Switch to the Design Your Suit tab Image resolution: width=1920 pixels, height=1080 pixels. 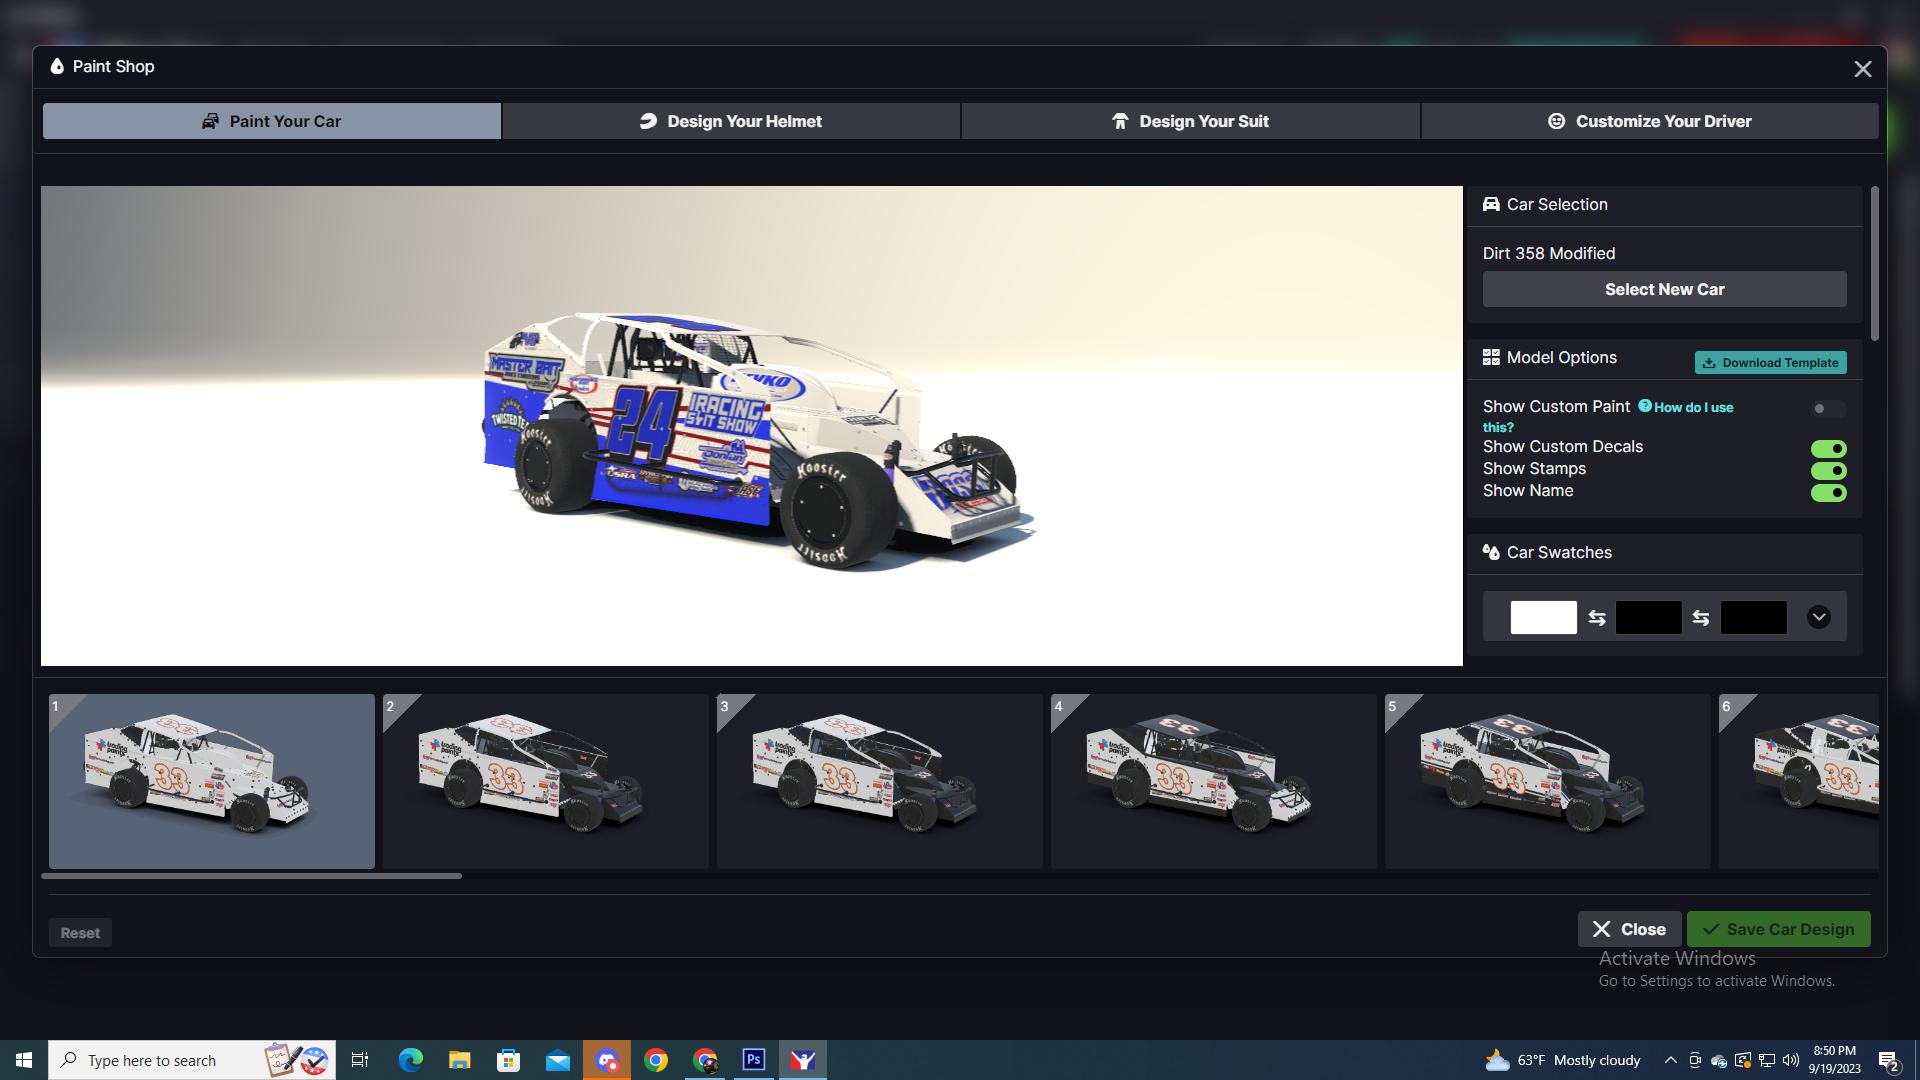pos(1190,120)
